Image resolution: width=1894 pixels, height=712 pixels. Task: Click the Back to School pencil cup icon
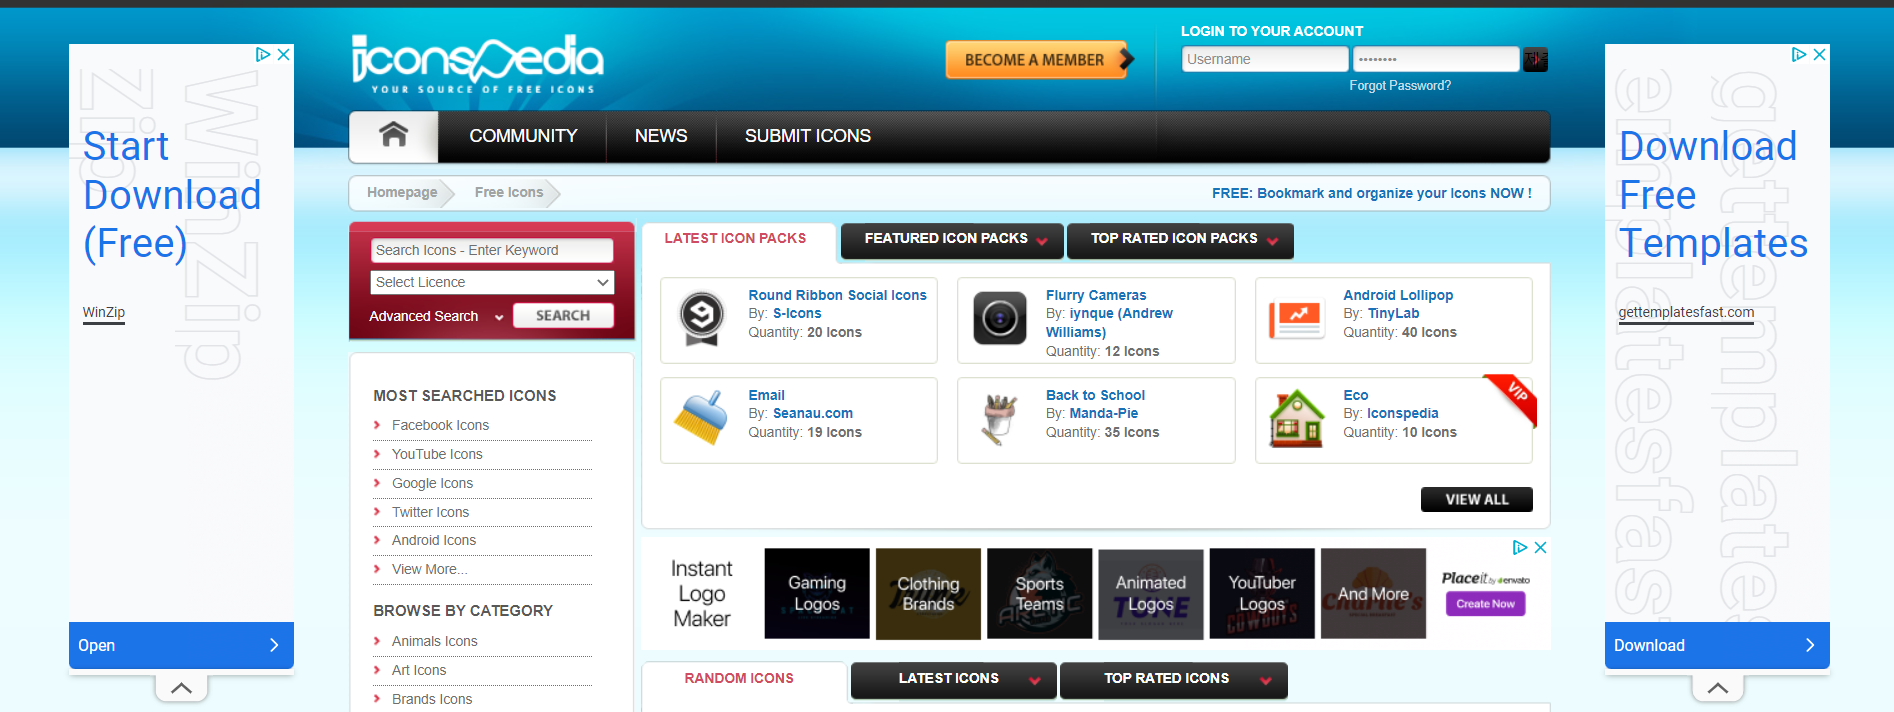click(x=1000, y=418)
